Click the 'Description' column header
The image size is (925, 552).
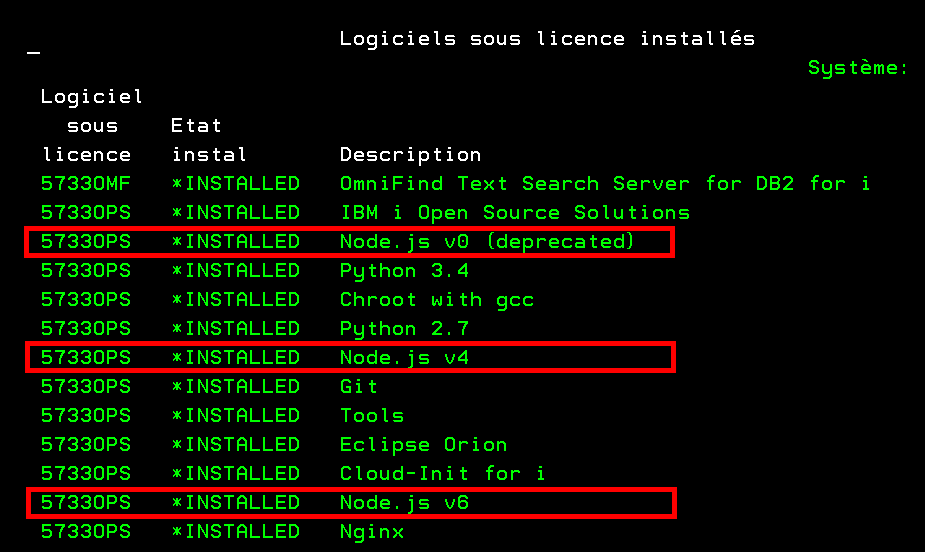(410, 155)
